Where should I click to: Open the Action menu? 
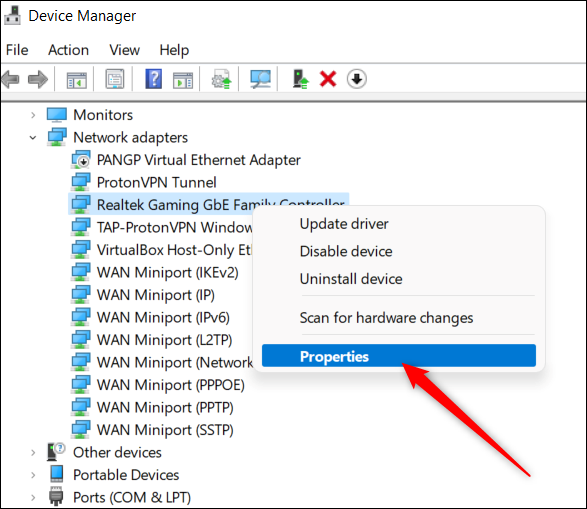69,50
